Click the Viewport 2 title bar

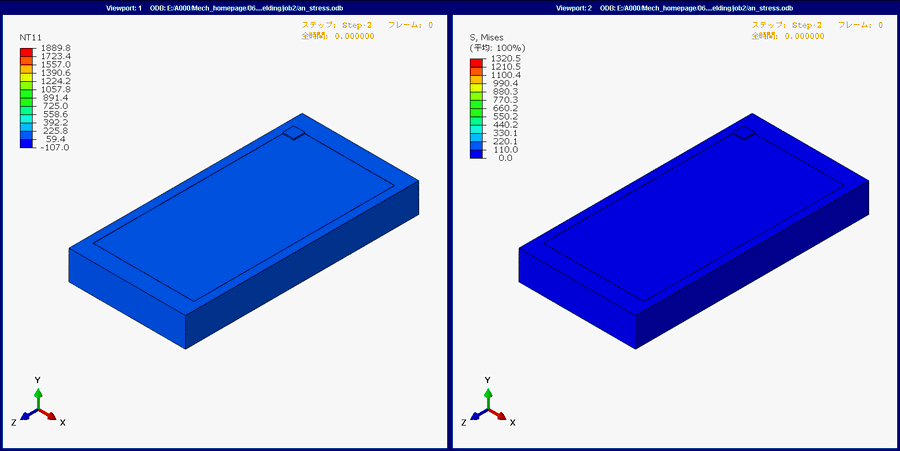point(674,8)
